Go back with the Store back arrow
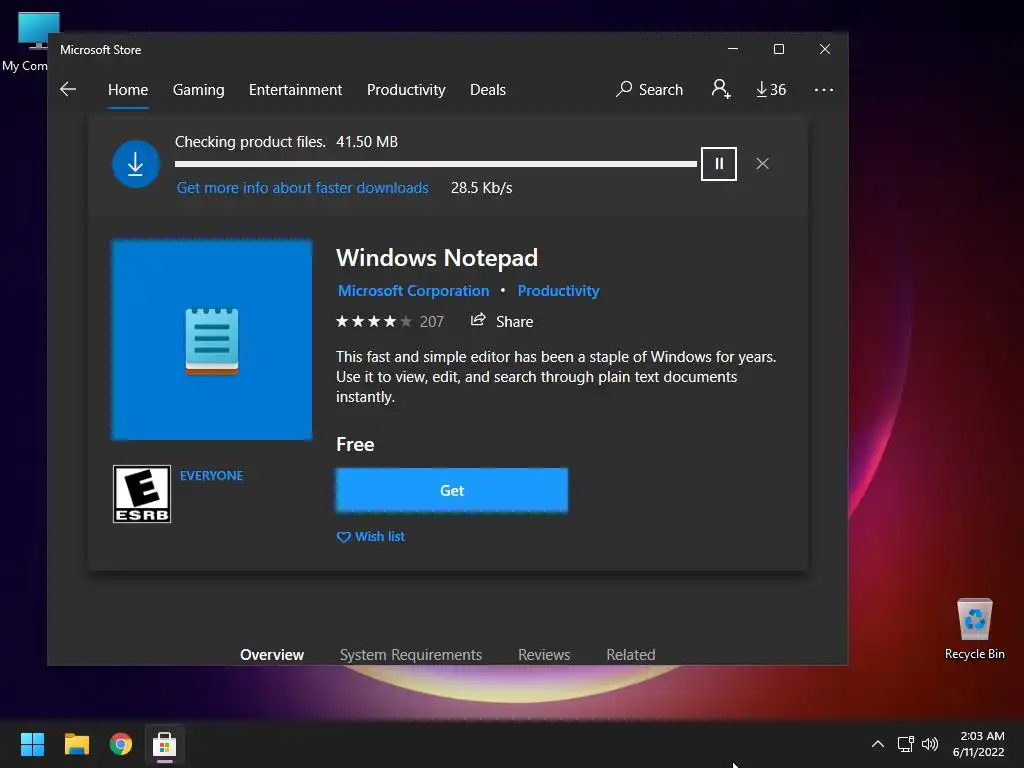Image resolution: width=1024 pixels, height=768 pixels. [x=68, y=89]
